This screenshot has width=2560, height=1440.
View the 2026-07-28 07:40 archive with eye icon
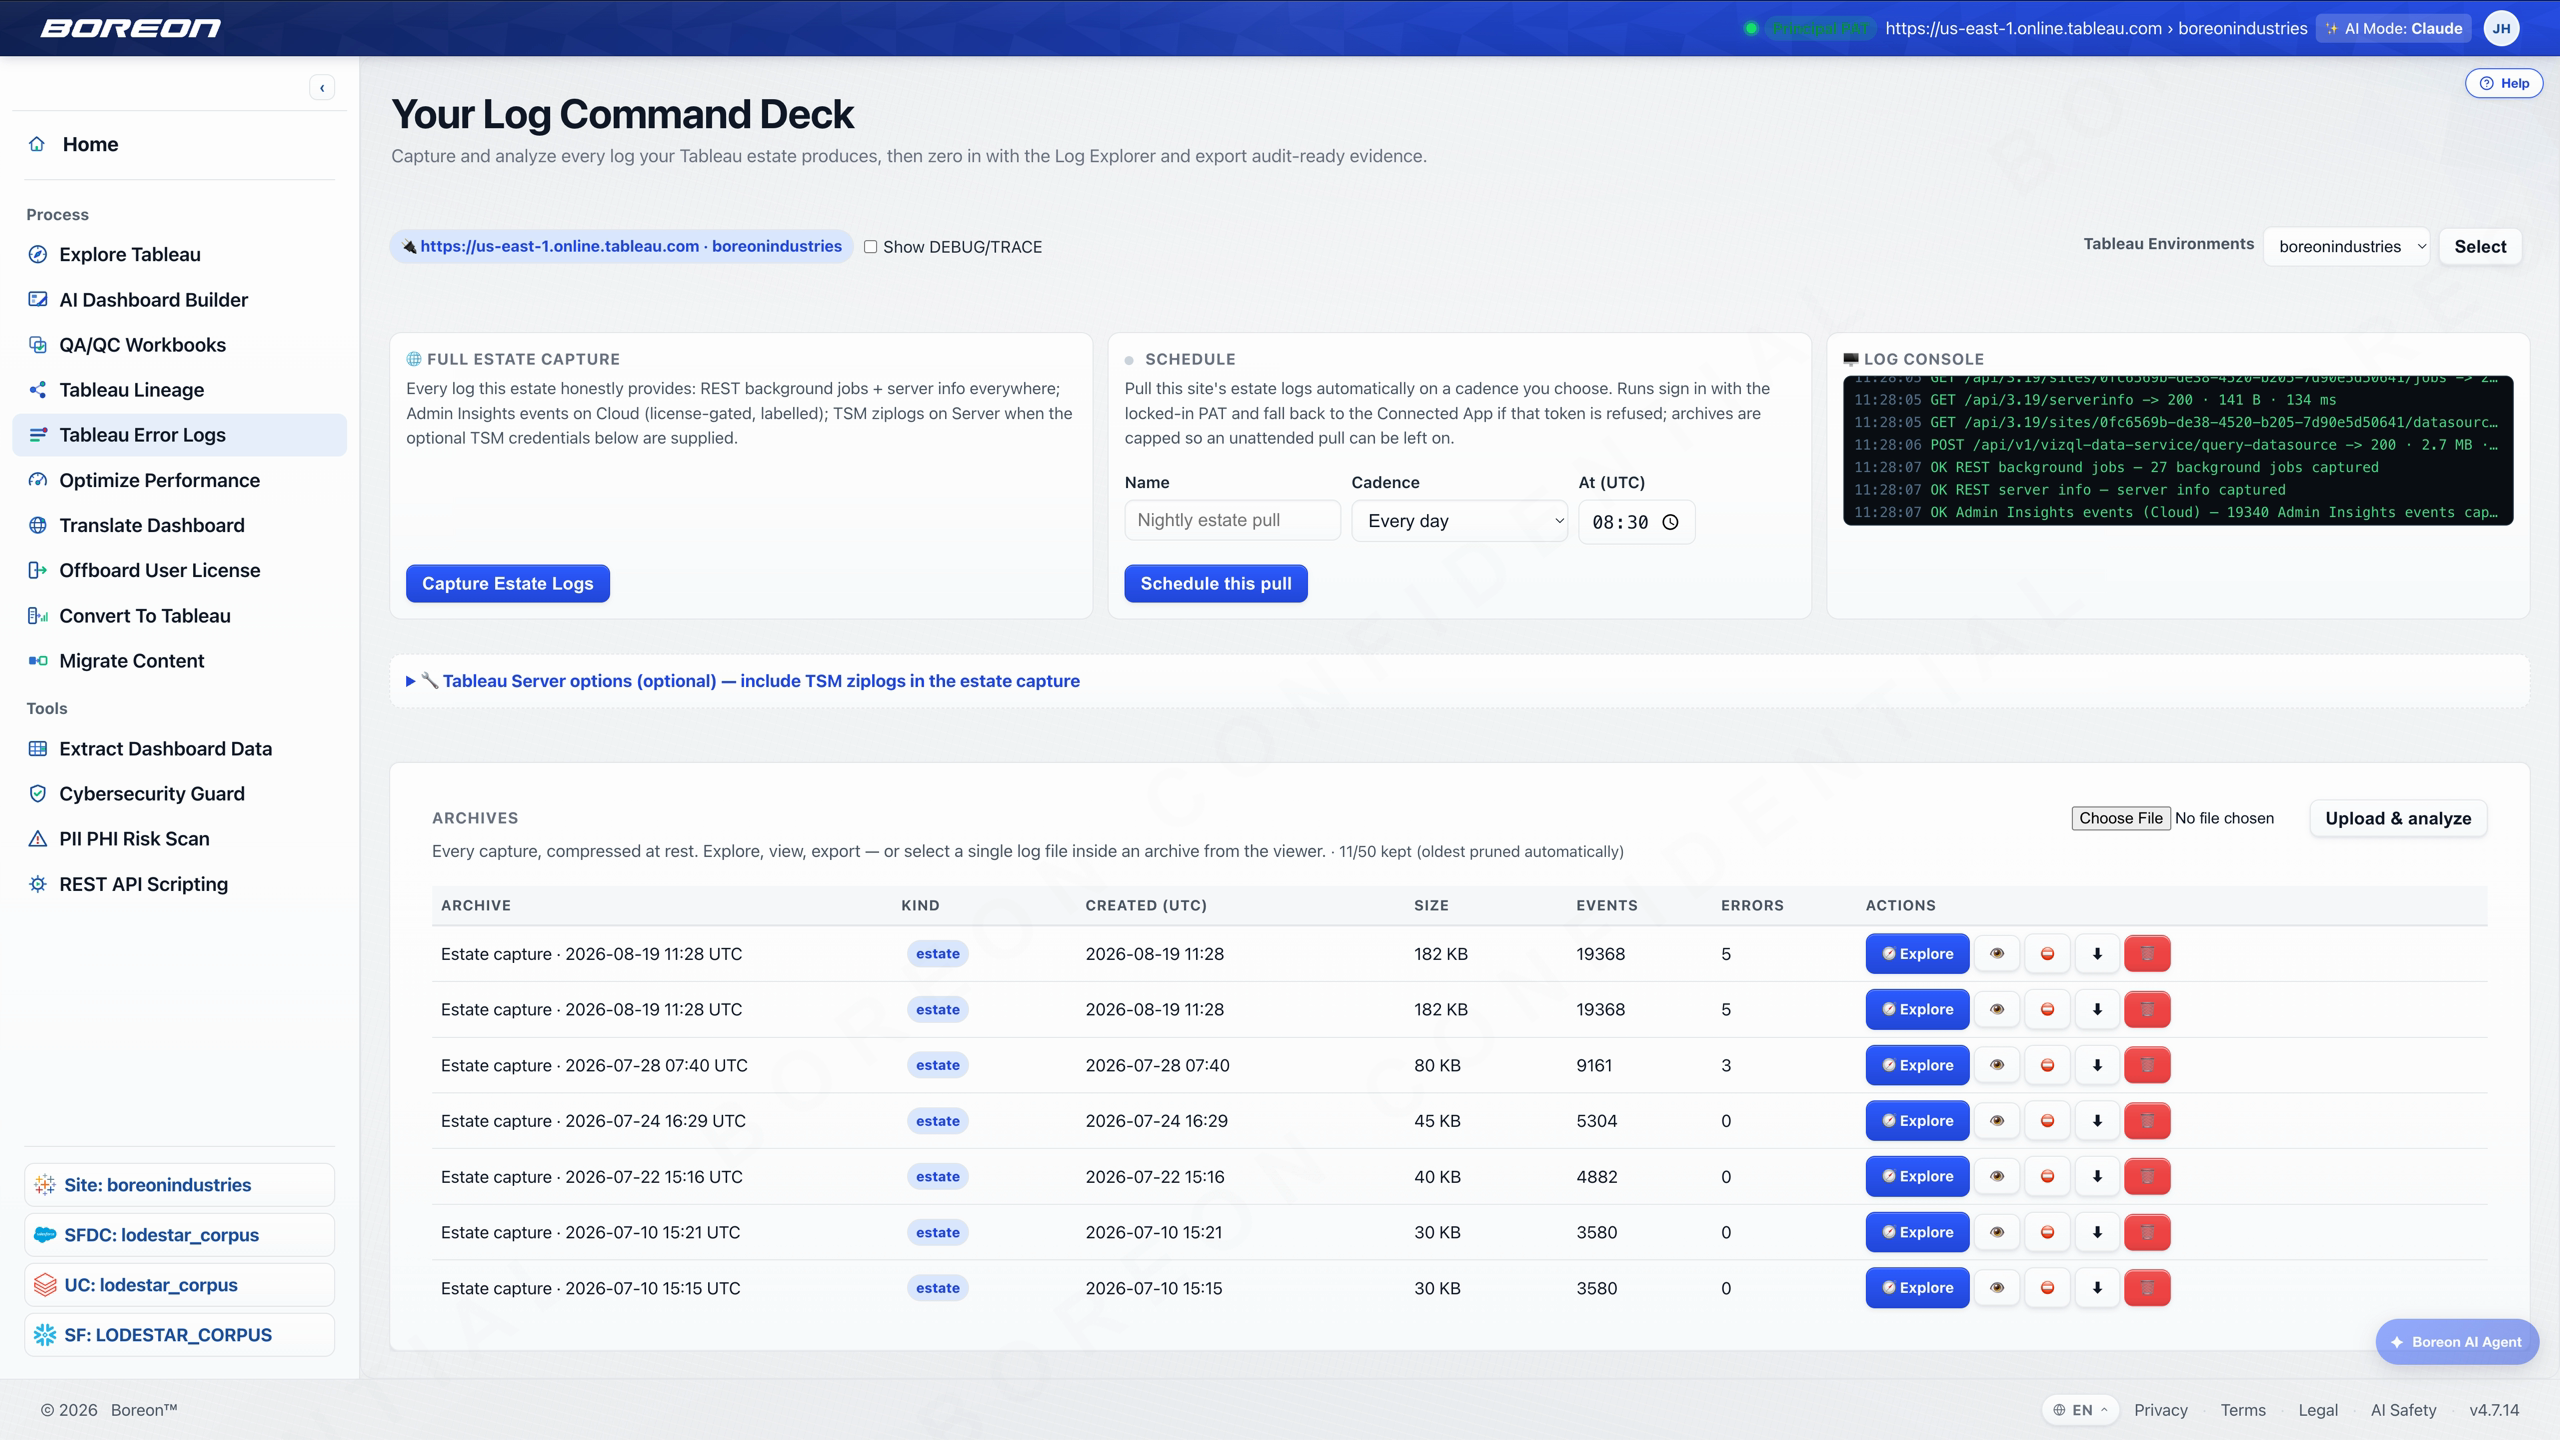(x=1997, y=1065)
